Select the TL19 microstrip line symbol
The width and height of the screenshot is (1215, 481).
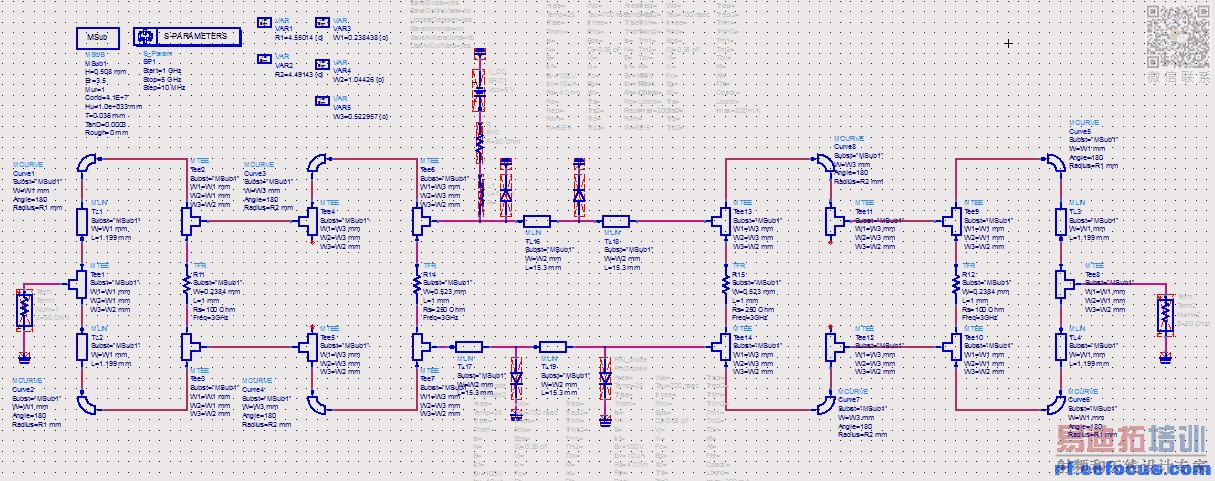[553, 347]
